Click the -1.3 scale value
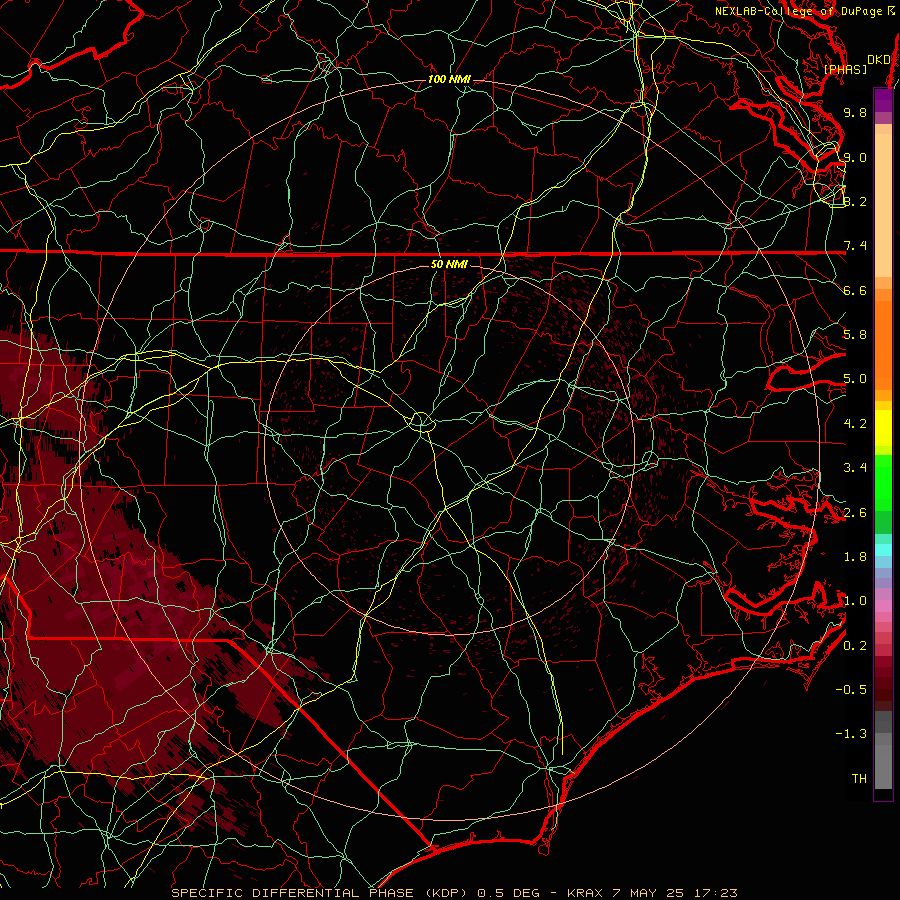900x900 pixels. [x=851, y=734]
